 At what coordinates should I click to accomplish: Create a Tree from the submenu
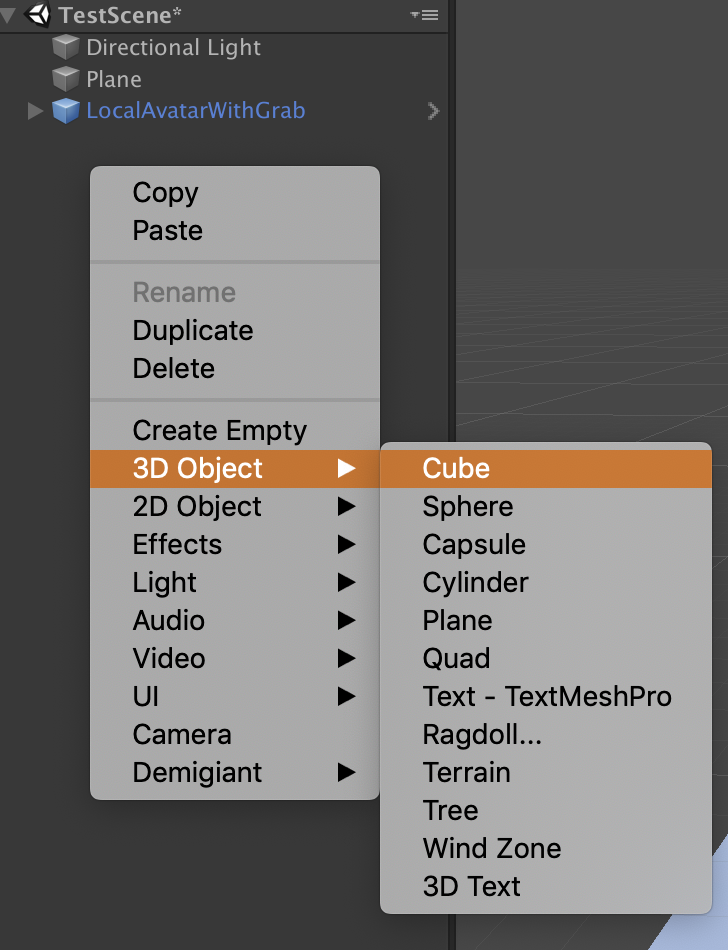546,811
